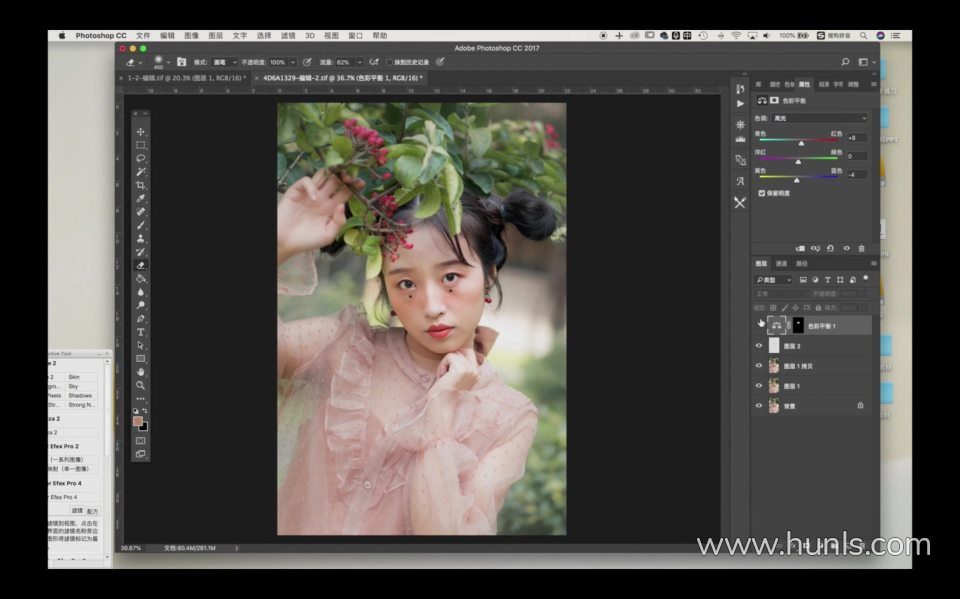Click the delete adjustment trash icon
960x599 pixels.
click(x=861, y=249)
